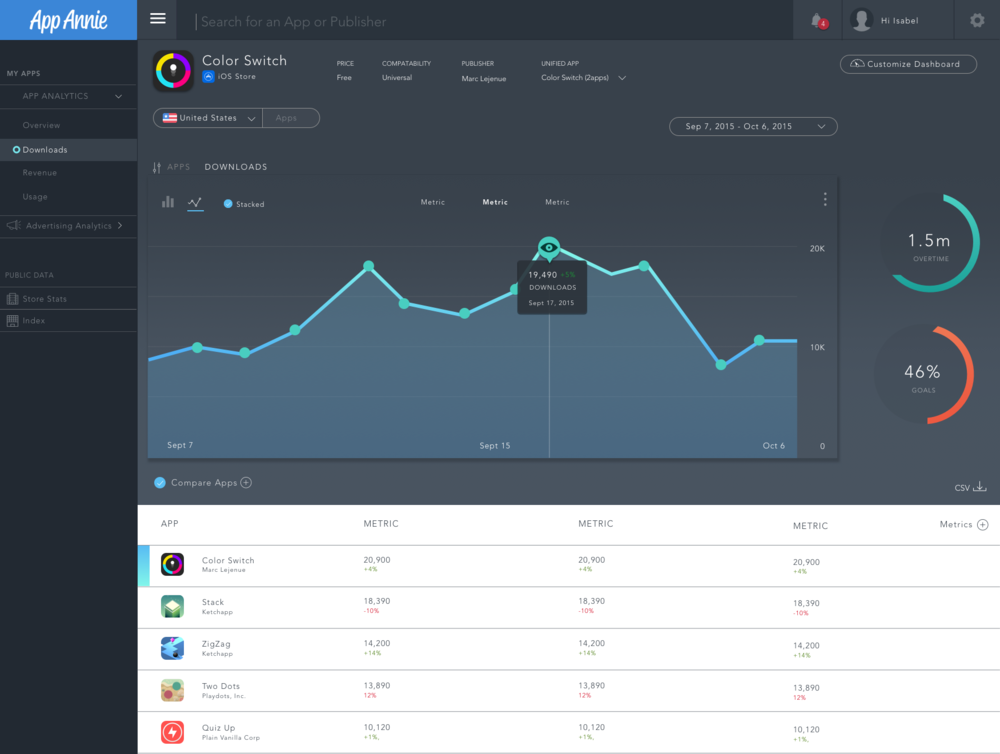Click the ZigZag app icon in table
The height and width of the screenshot is (754, 1000).
coord(172,648)
